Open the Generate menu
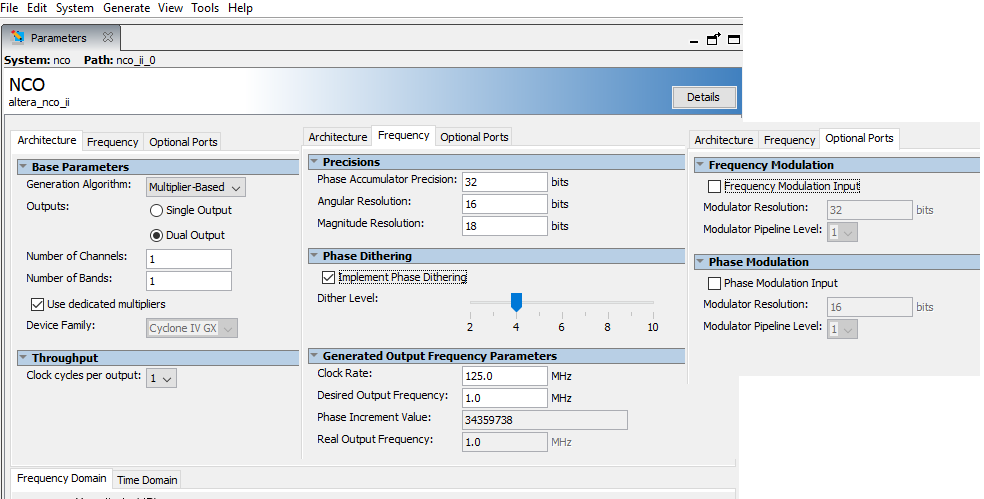This screenshot has height=499, width=984. click(126, 8)
